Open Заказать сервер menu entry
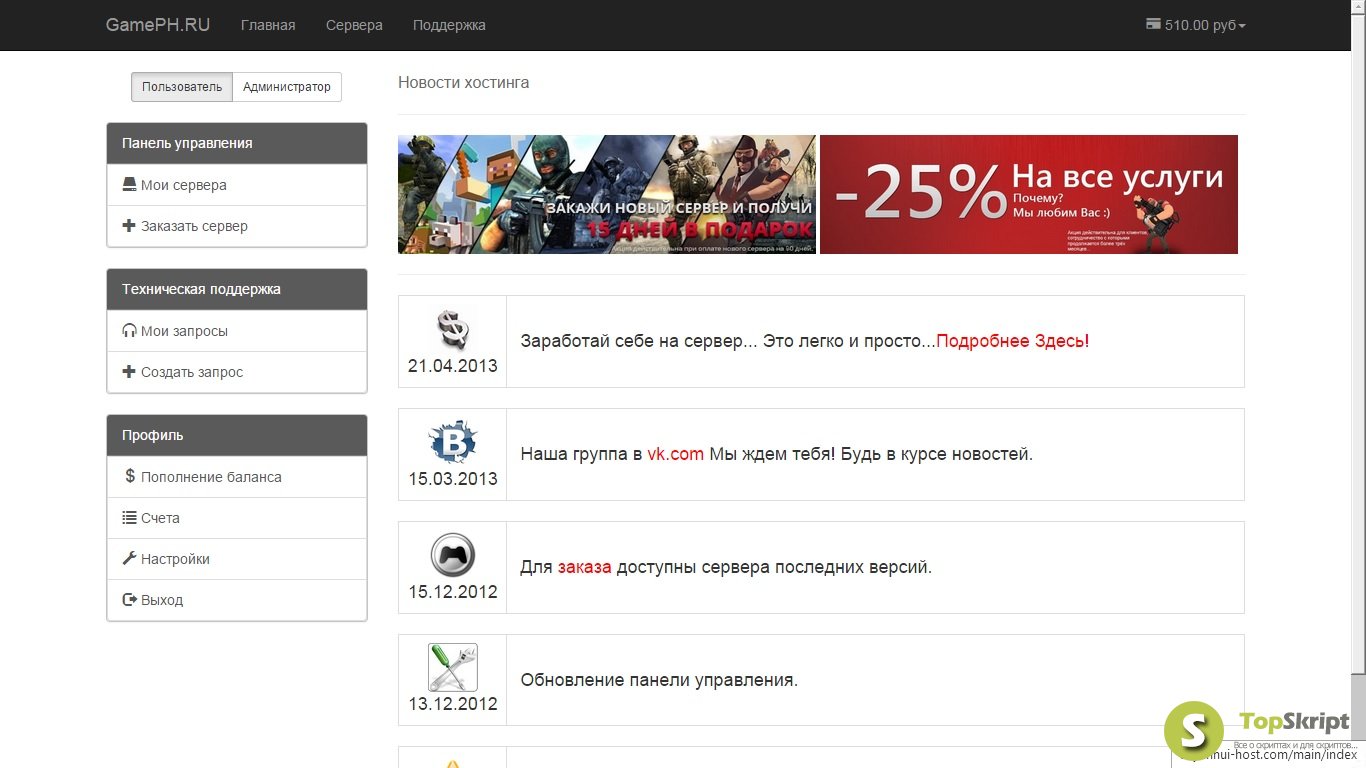The width and height of the screenshot is (1366, 768). click(237, 226)
